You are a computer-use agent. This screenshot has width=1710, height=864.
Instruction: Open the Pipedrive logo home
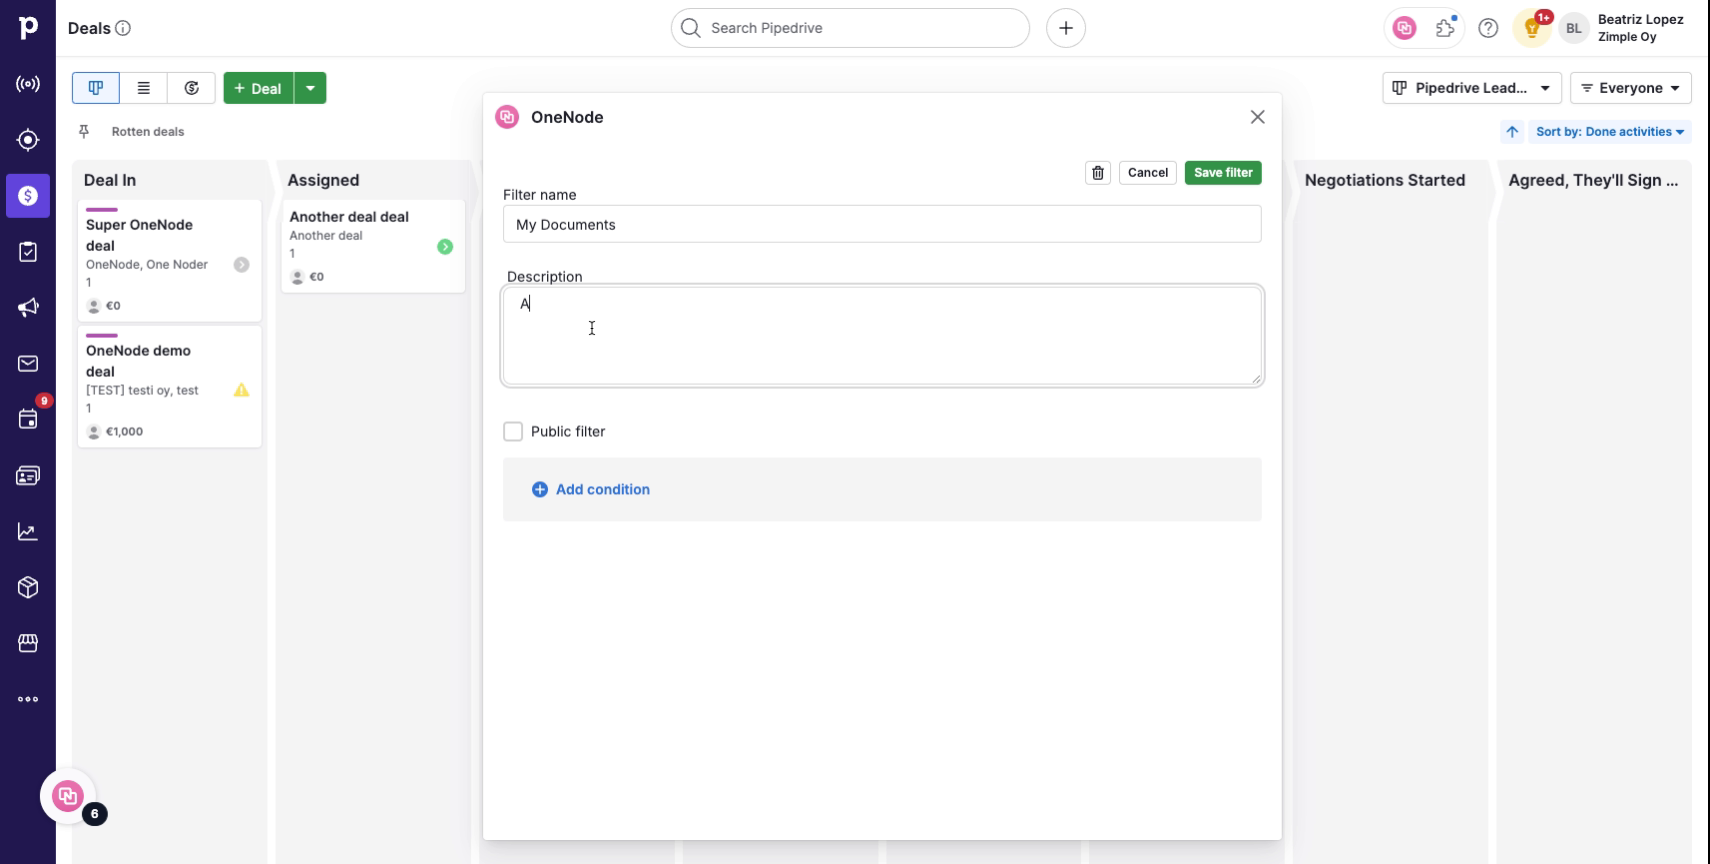(x=28, y=28)
